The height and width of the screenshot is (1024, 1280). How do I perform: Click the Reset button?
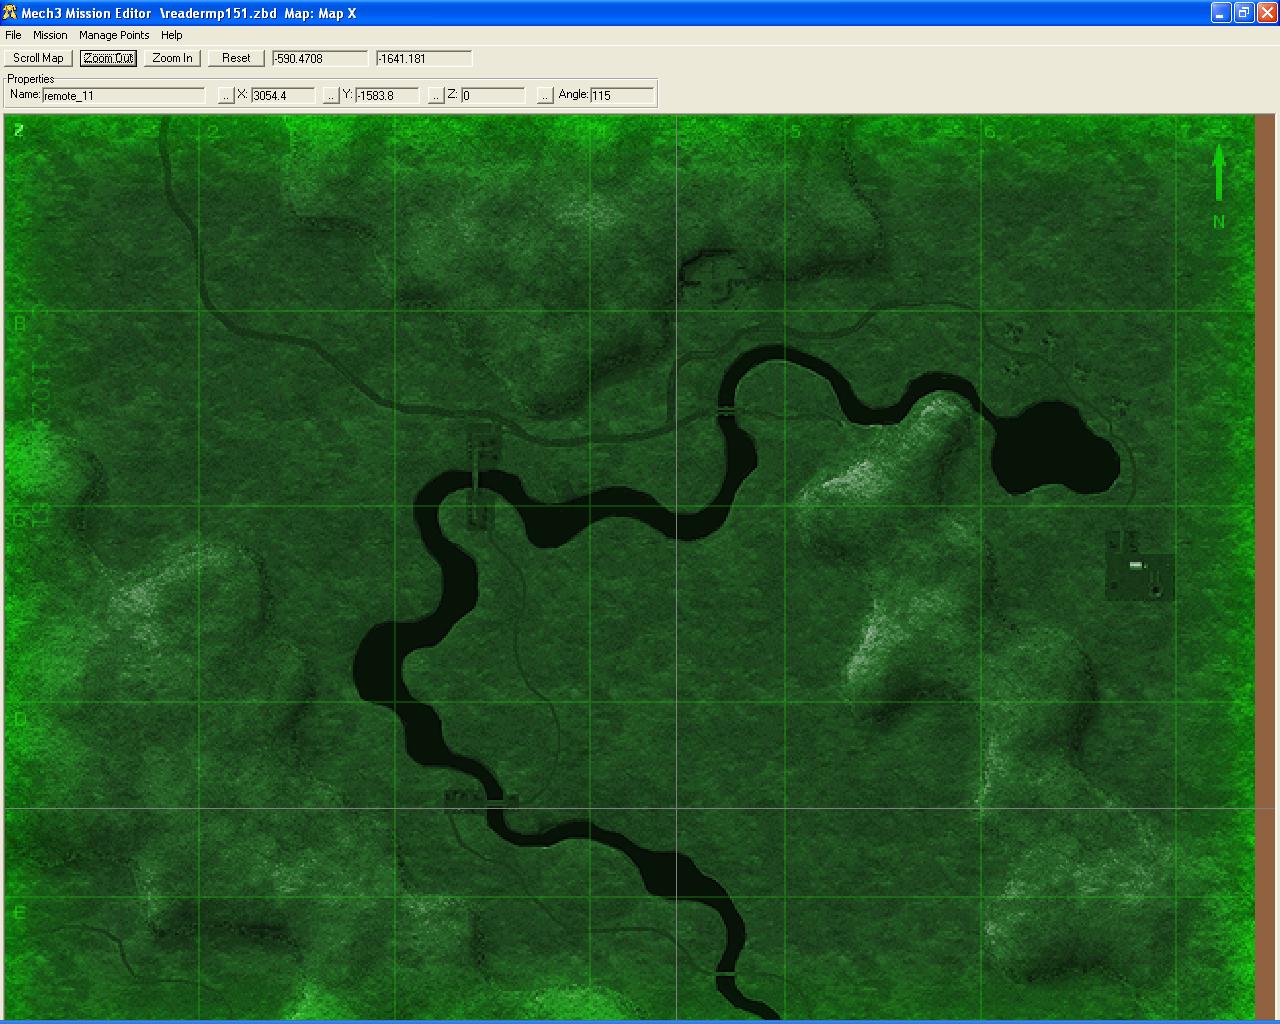(236, 58)
